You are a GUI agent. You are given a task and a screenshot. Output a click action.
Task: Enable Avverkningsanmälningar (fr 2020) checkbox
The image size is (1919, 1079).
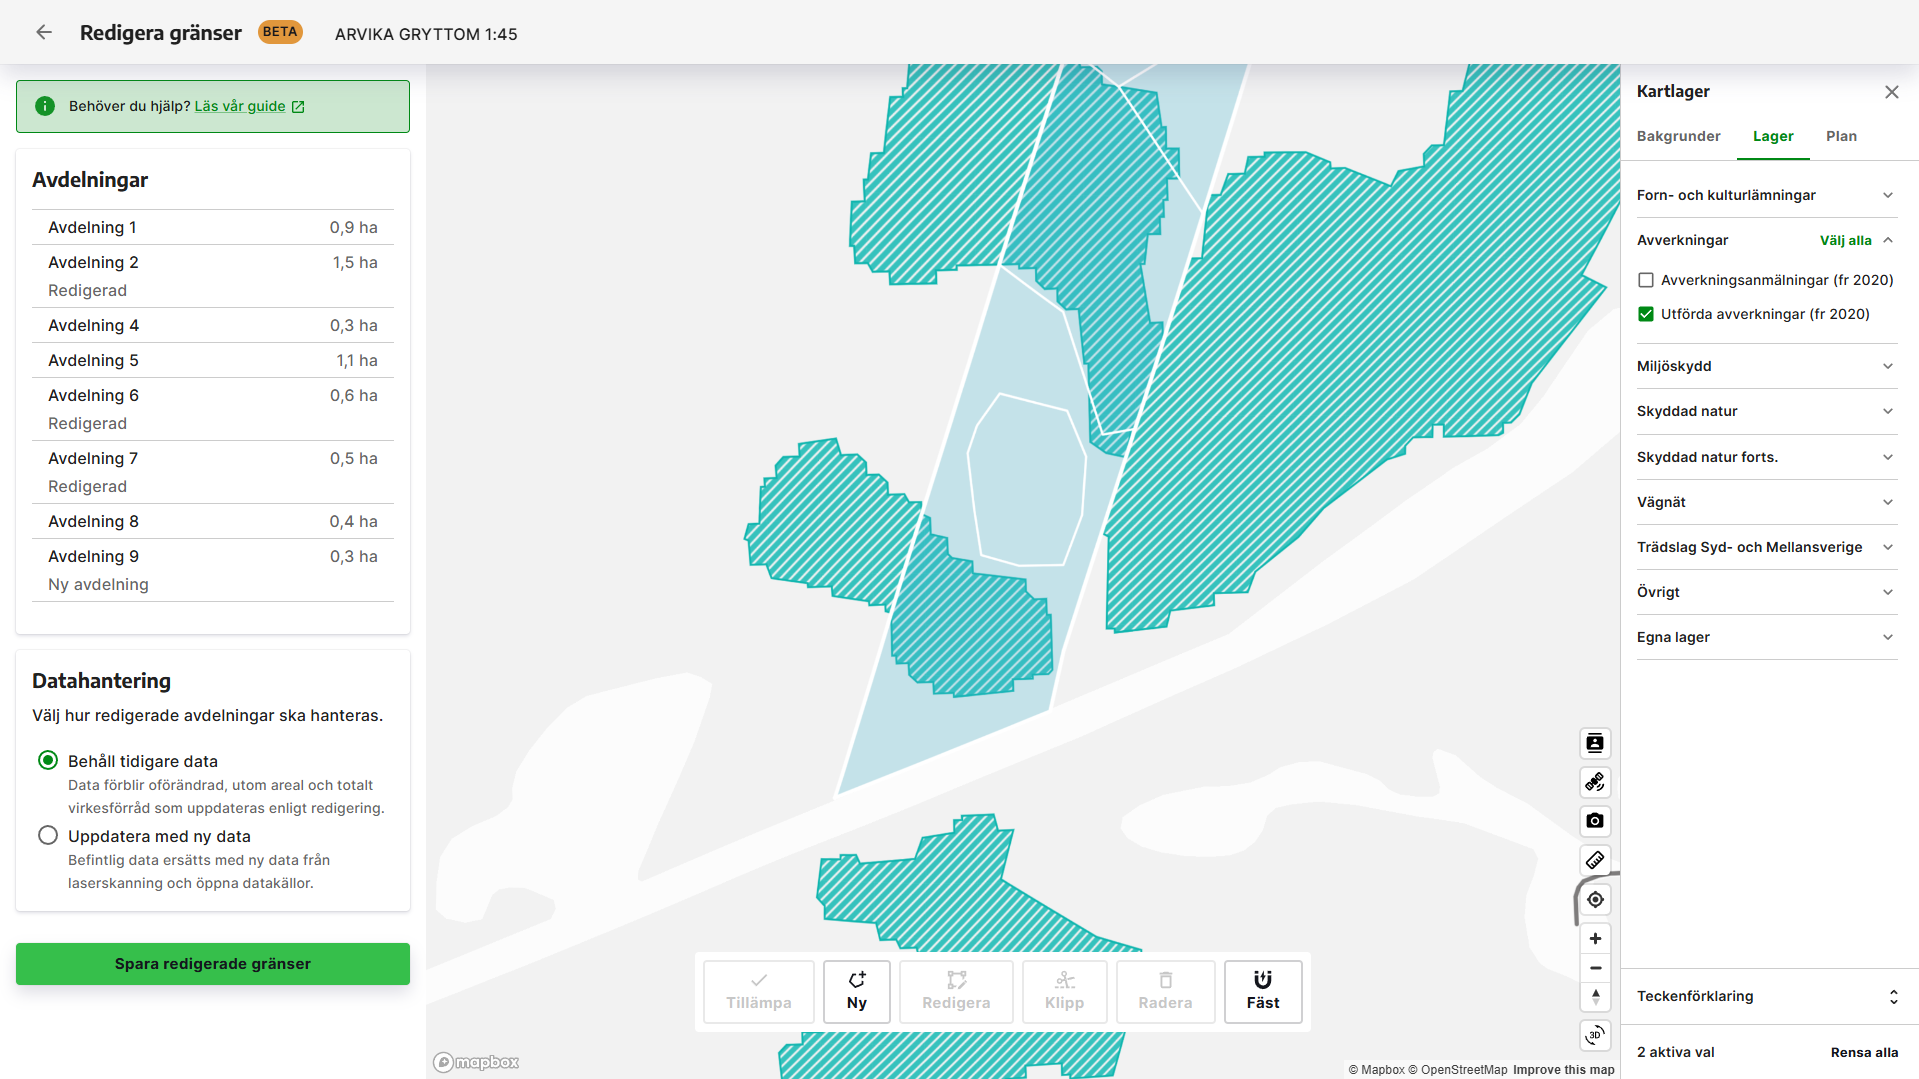pos(1646,280)
